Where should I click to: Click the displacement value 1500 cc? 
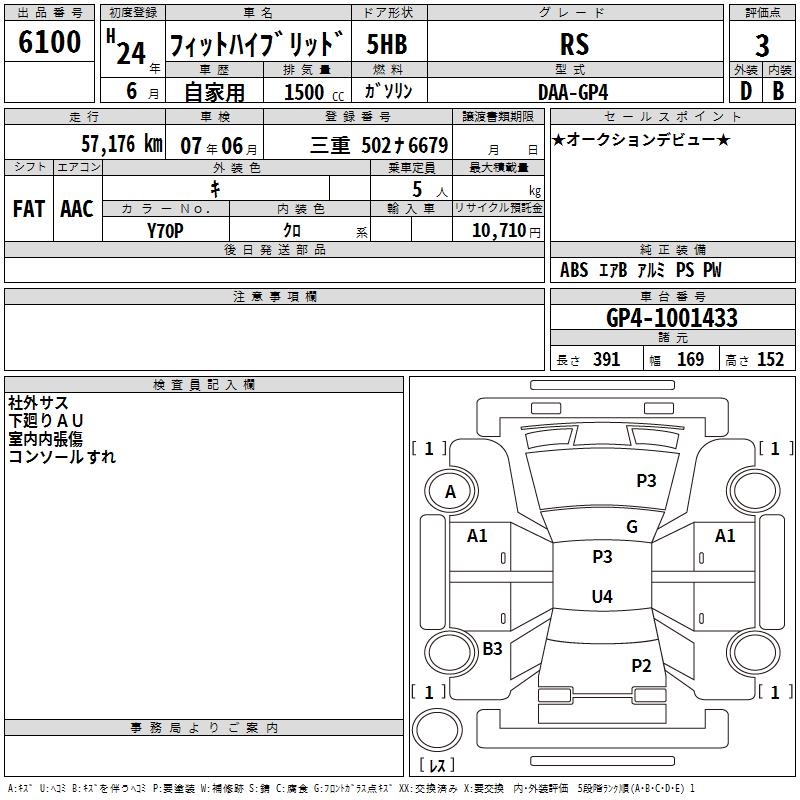point(314,92)
